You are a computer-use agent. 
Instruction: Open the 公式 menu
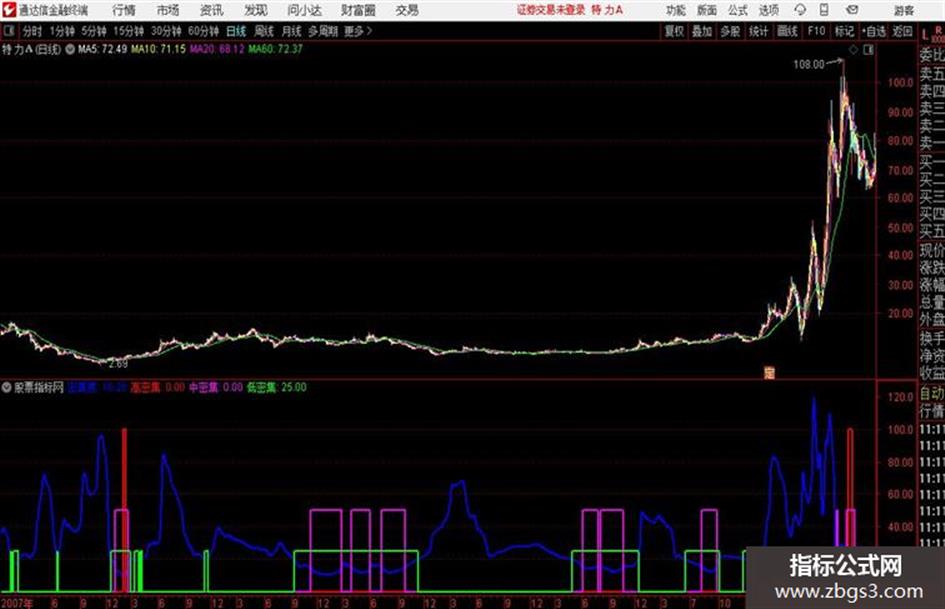click(x=738, y=10)
